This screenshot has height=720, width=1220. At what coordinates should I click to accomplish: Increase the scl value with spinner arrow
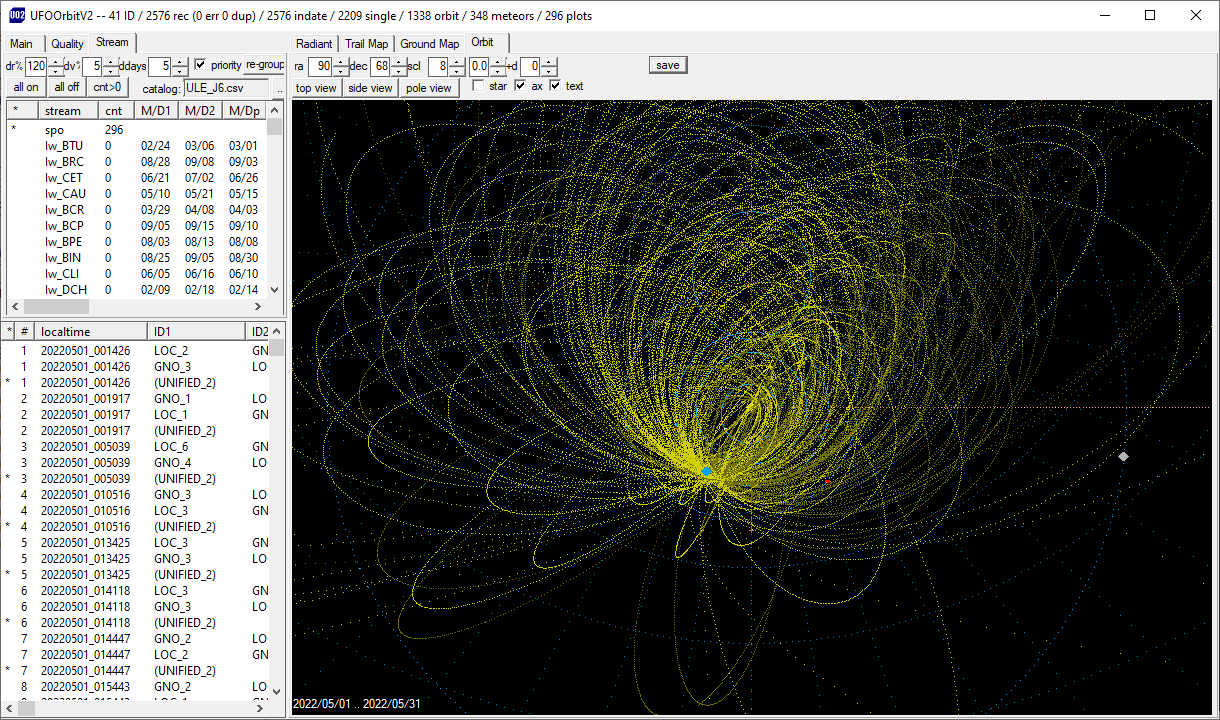[457, 61]
